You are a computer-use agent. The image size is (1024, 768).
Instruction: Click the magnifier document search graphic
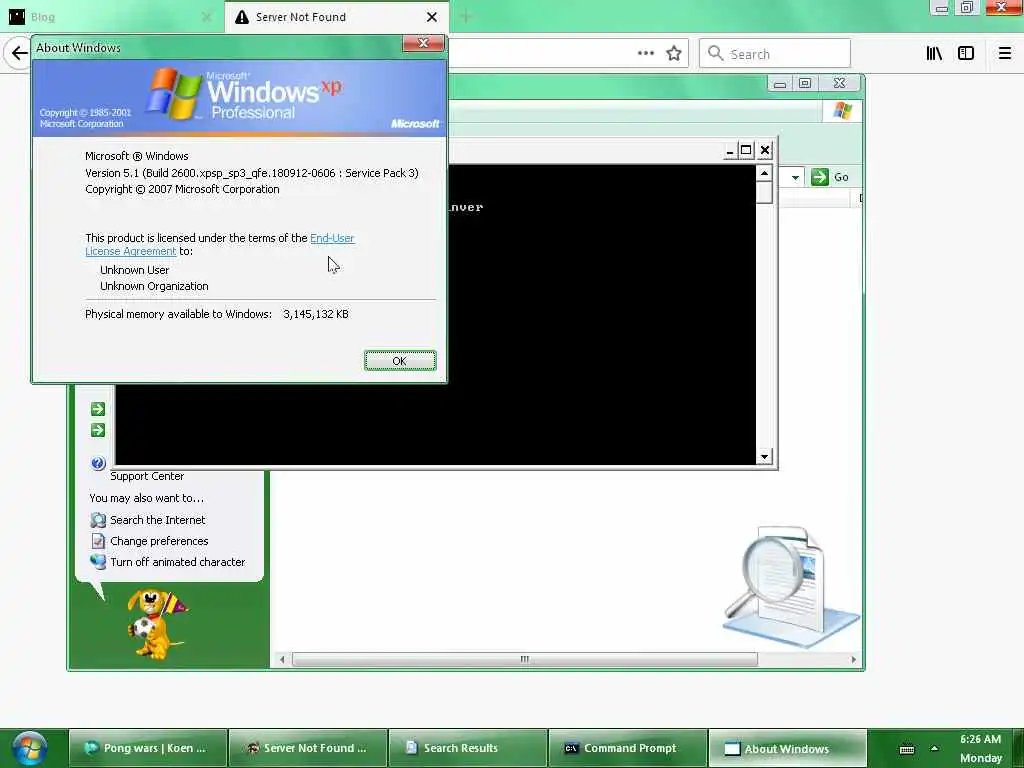[792, 585]
